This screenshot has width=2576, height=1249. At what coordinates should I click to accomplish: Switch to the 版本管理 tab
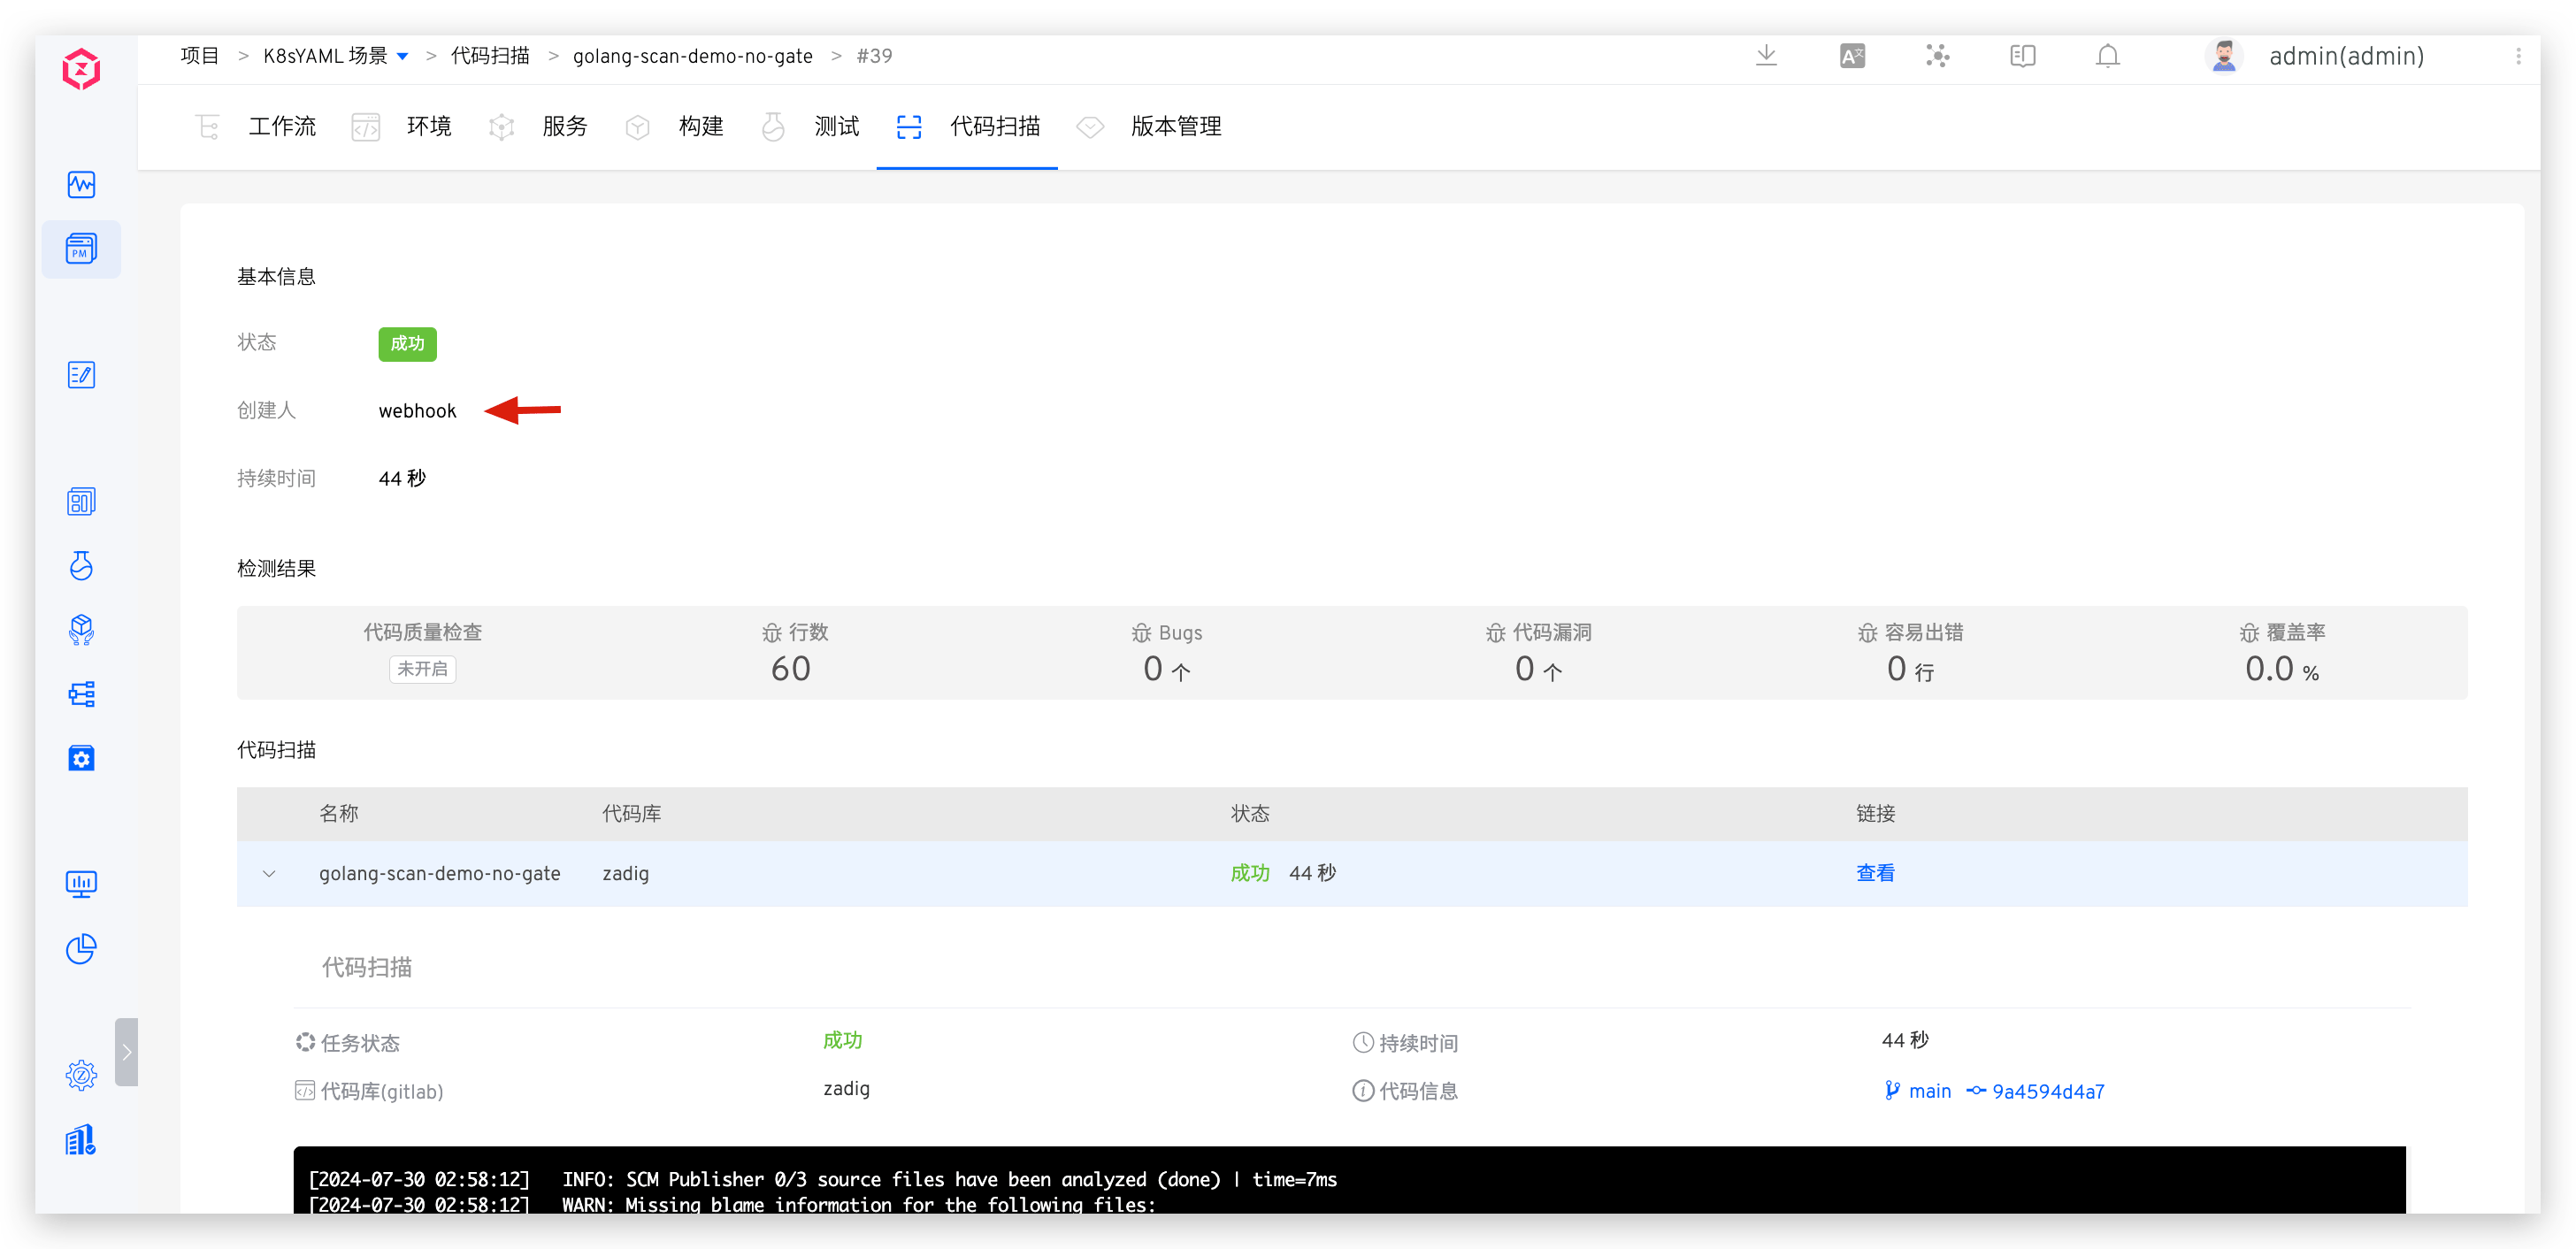[x=1175, y=127]
